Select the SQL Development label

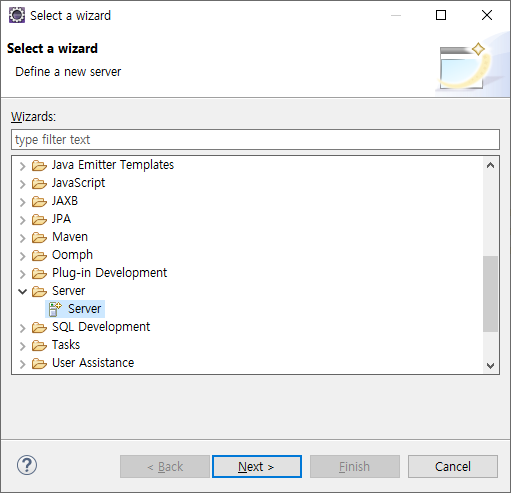point(101,327)
